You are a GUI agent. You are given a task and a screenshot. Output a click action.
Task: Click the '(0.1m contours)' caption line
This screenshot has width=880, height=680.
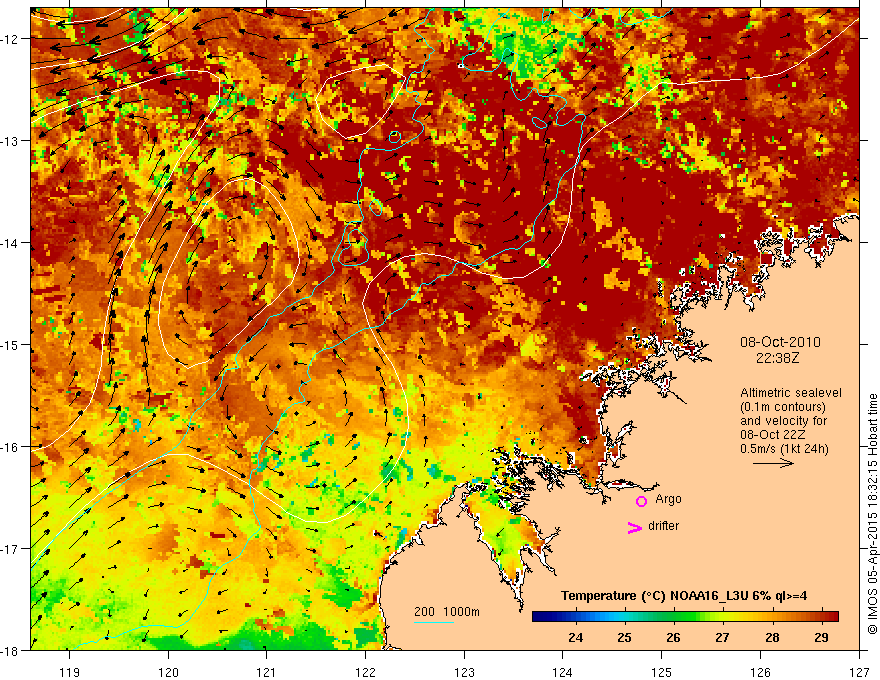[x=783, y=407]
